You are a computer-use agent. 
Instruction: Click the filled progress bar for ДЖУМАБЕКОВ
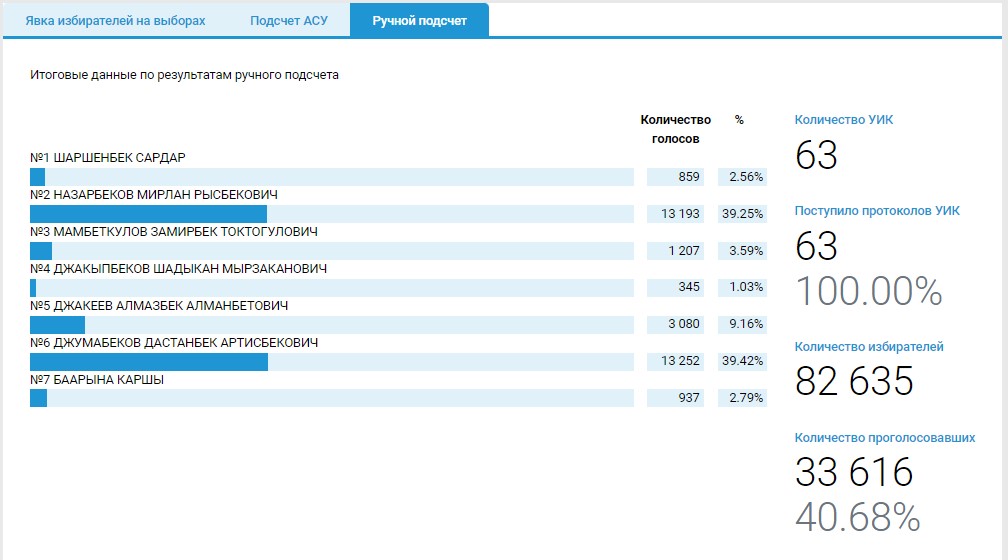coord(149,362)
